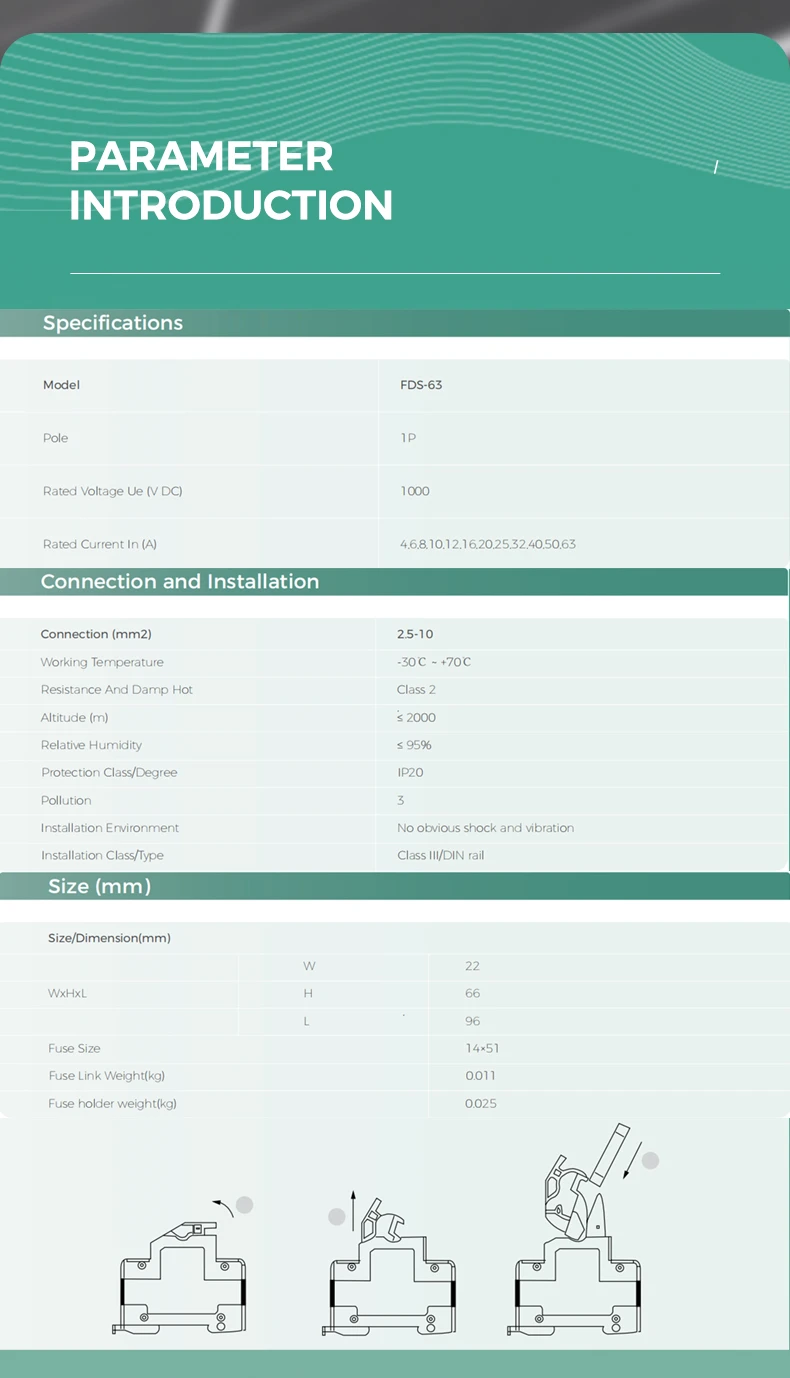Click the Altitude (m) label
The height and width of the screenshot is (1378, 790).
pos(75,718)
